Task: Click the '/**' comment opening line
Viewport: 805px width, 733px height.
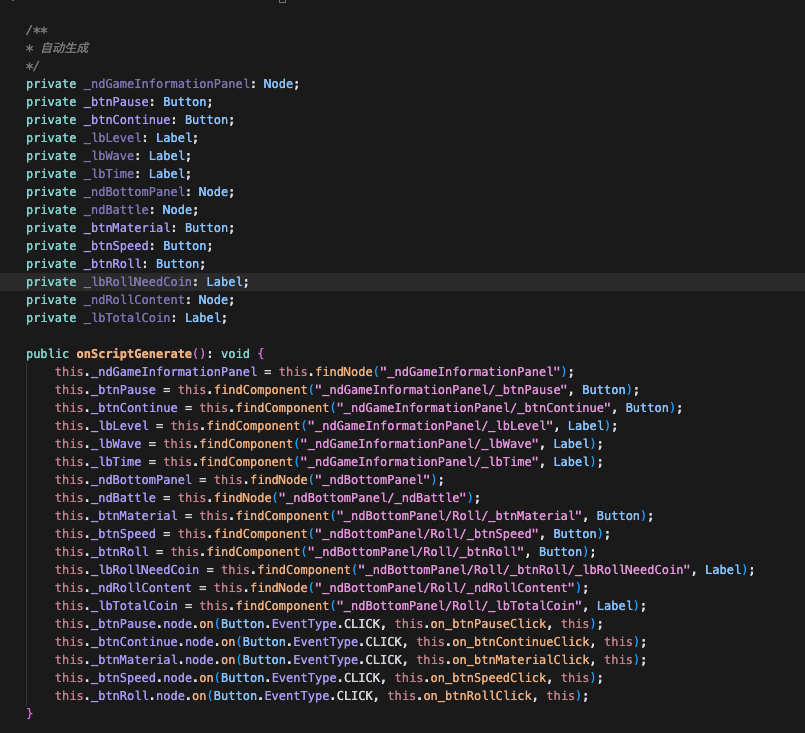Action: [x=36, y=30]
